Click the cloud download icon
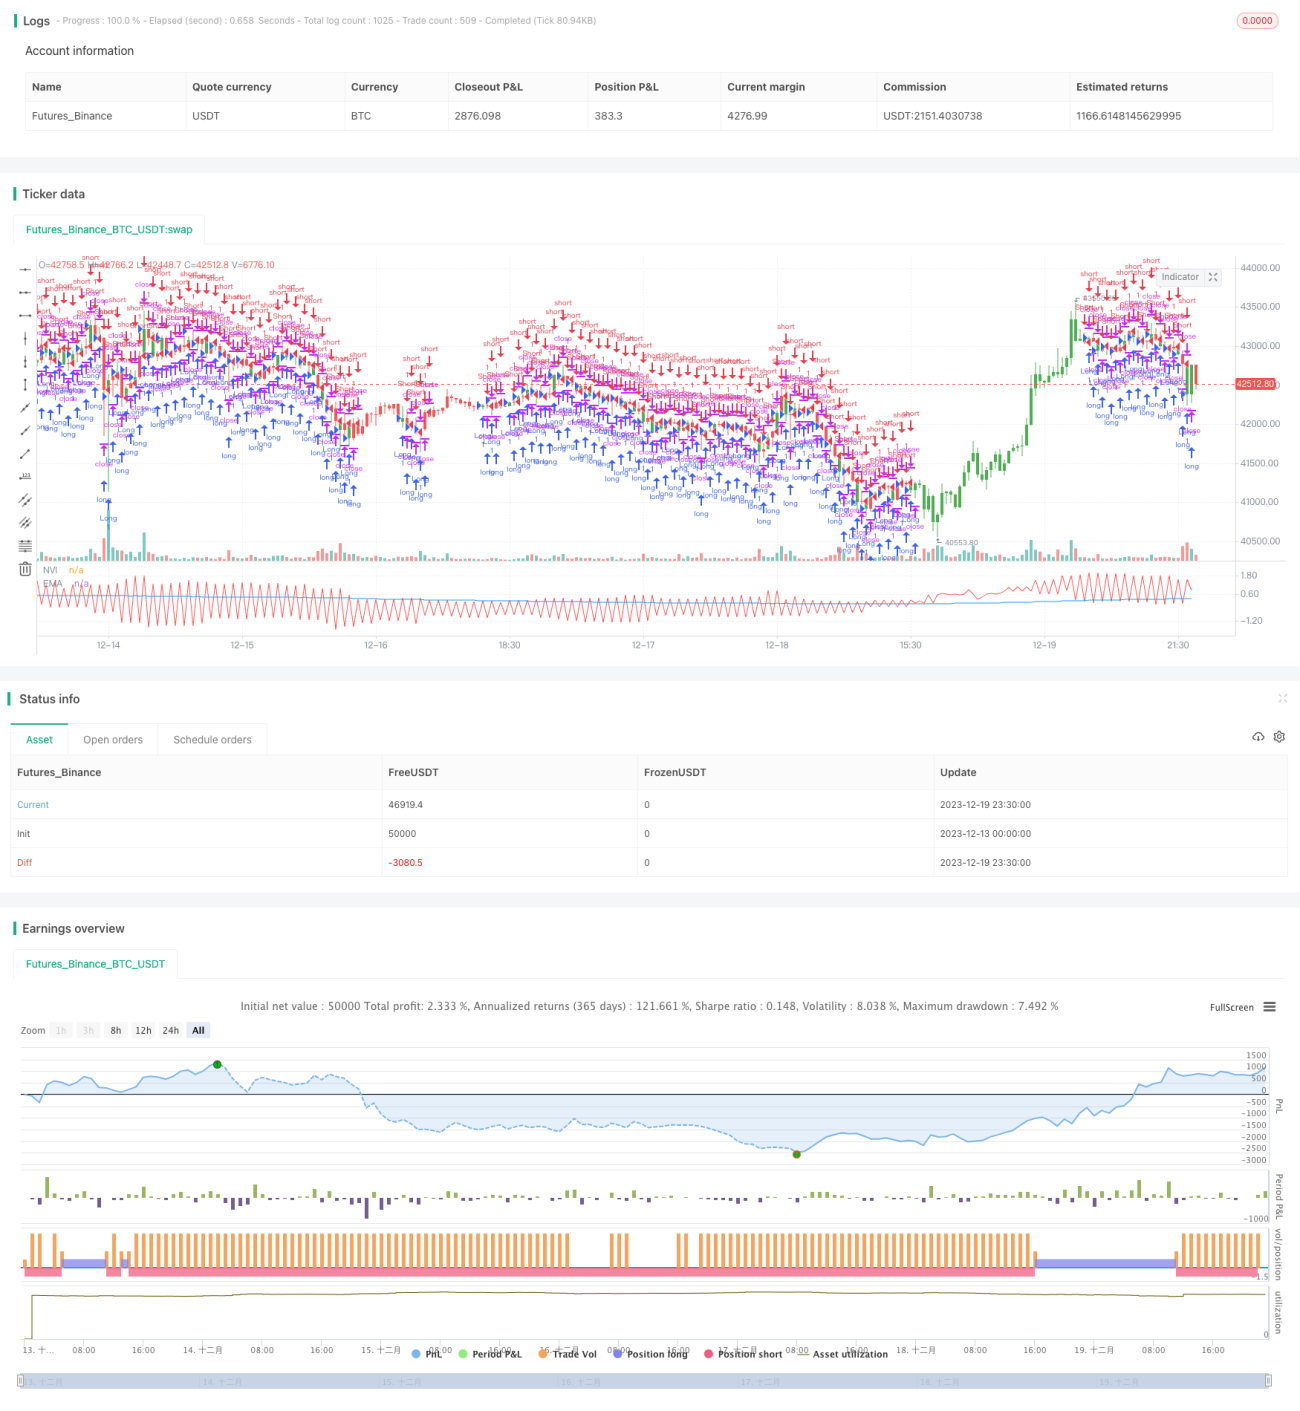Image resolution: width=1300 pixels, height=1411 pixels. click(1258, 737)
